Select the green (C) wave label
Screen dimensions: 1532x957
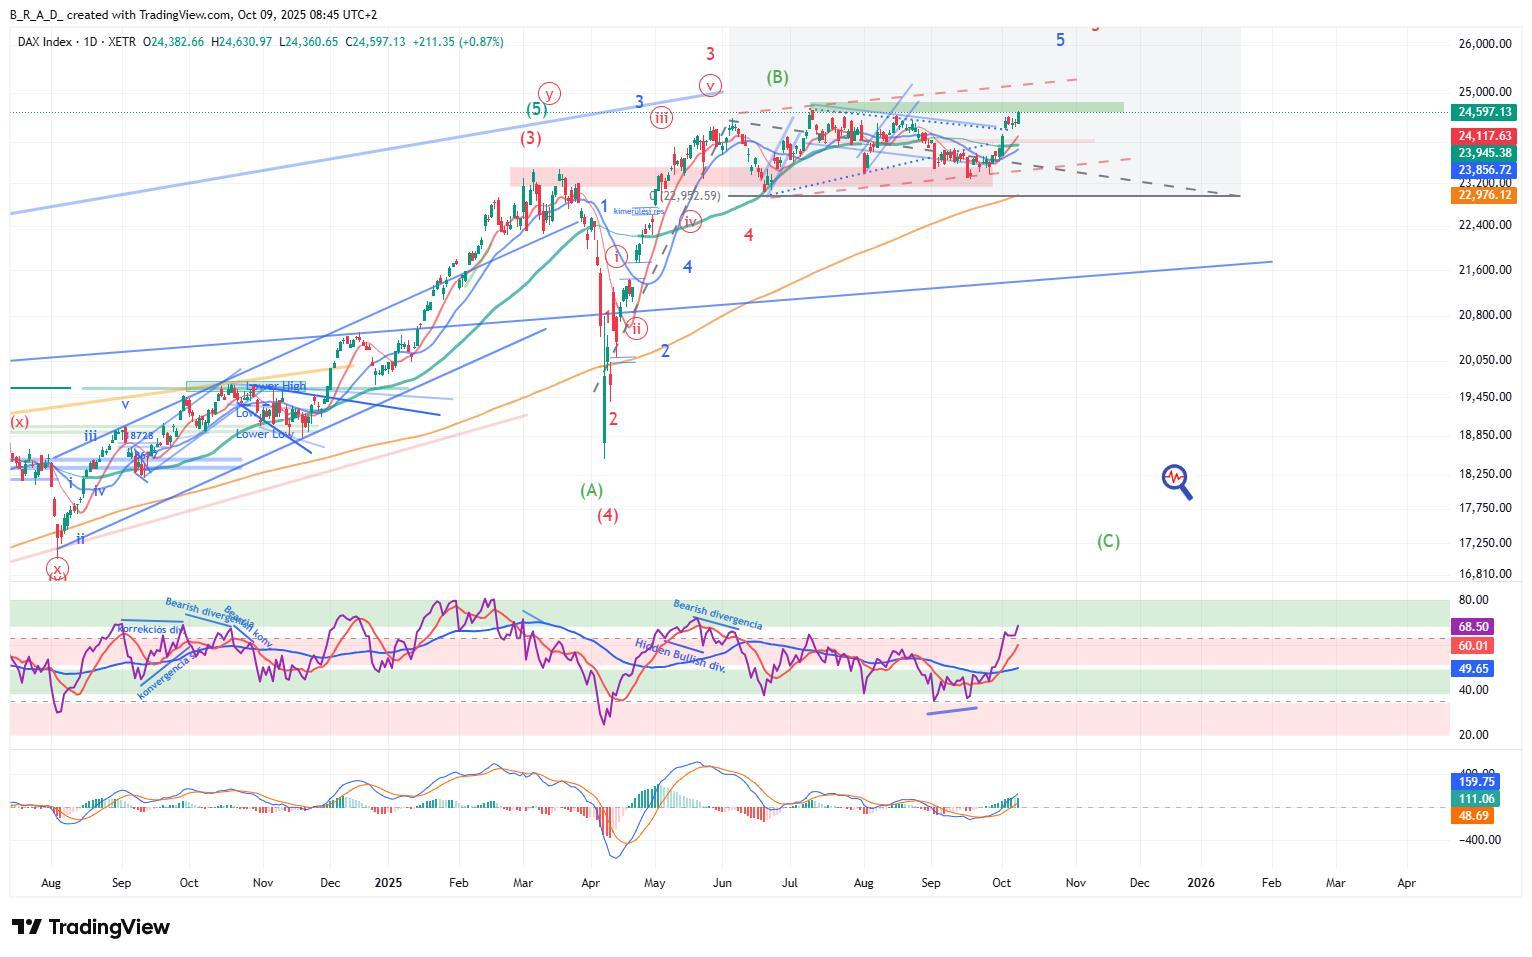point(1108,541)
